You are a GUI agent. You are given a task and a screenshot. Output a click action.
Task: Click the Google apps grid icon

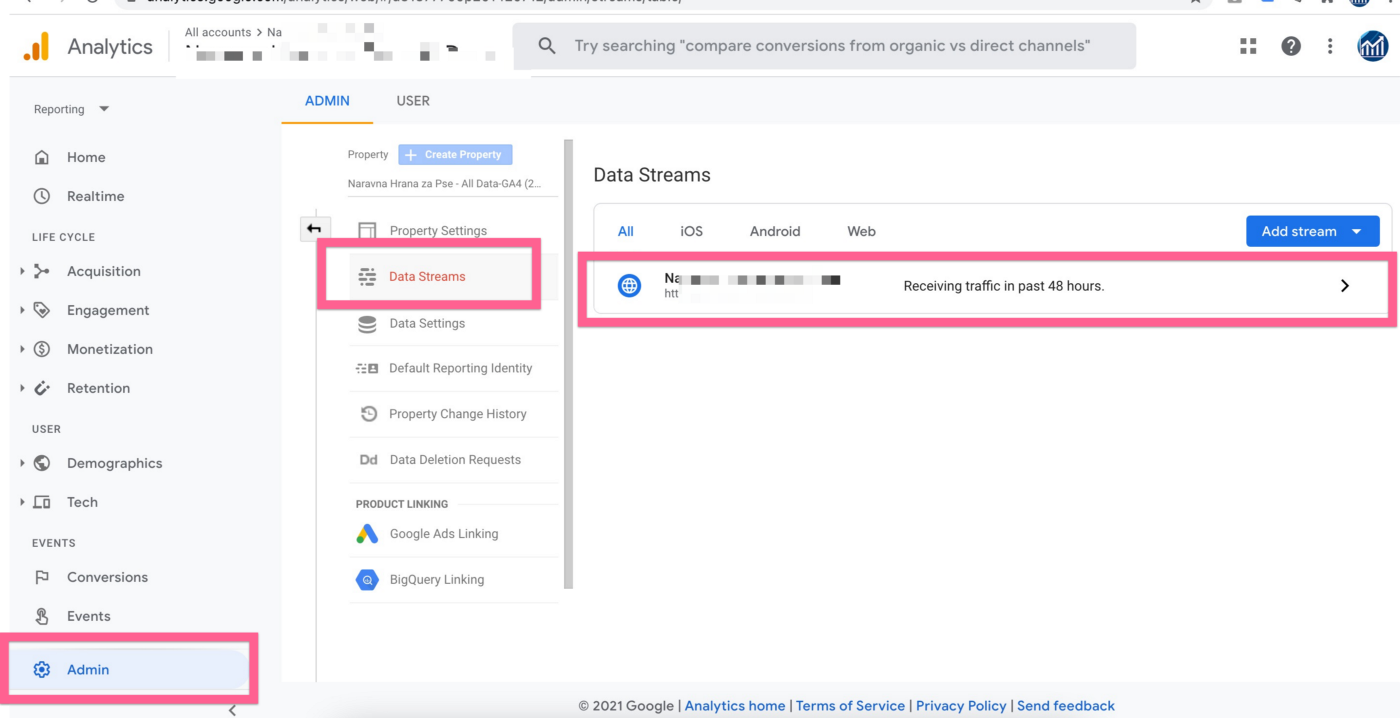pyautogui.click(x=1247, y=45)
